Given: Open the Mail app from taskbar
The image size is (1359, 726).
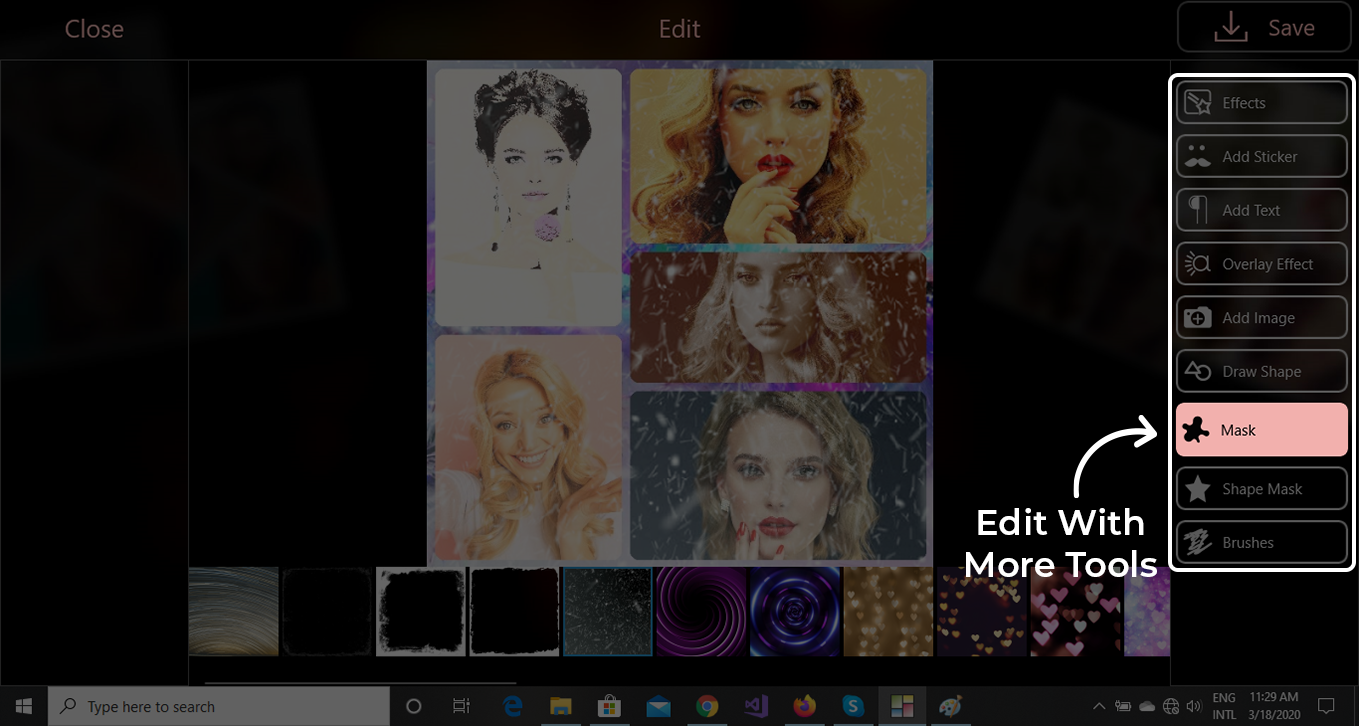Looking at the screenshot, I should pos(658,706).
